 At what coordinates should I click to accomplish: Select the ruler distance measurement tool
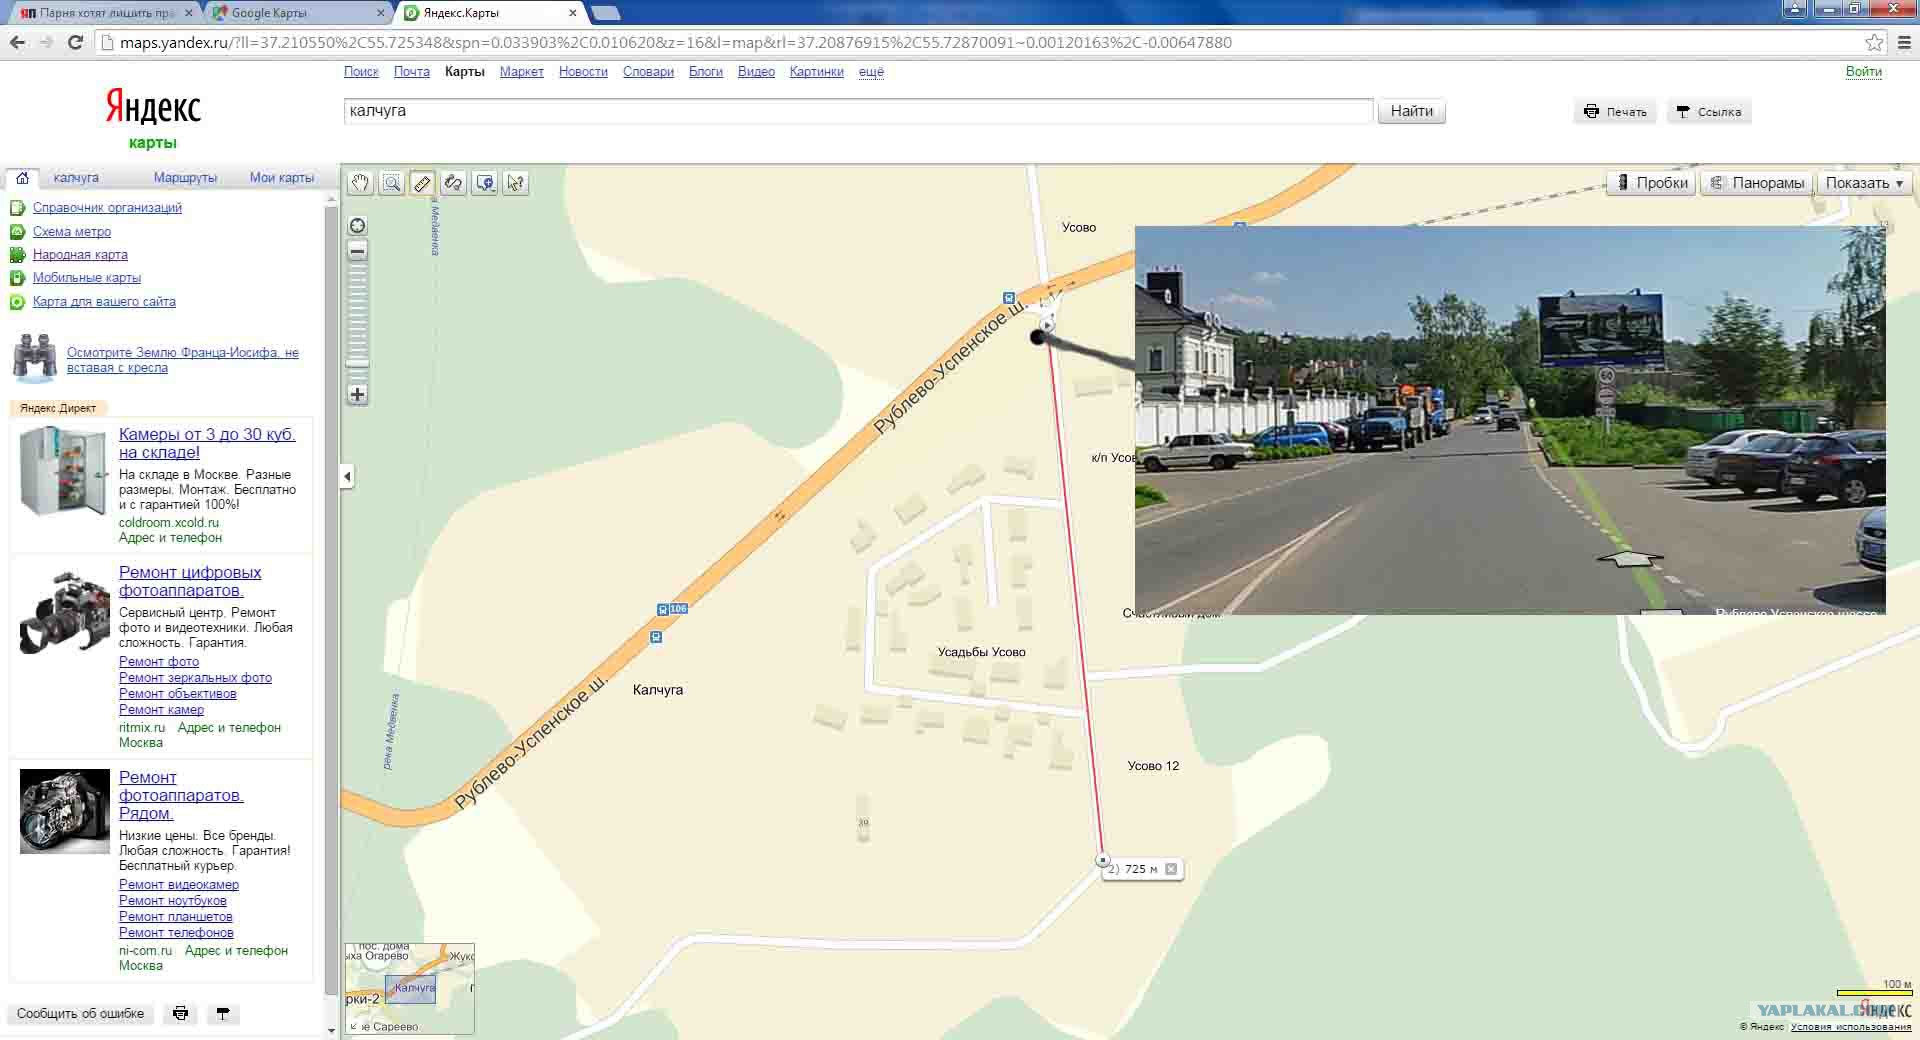422,183
